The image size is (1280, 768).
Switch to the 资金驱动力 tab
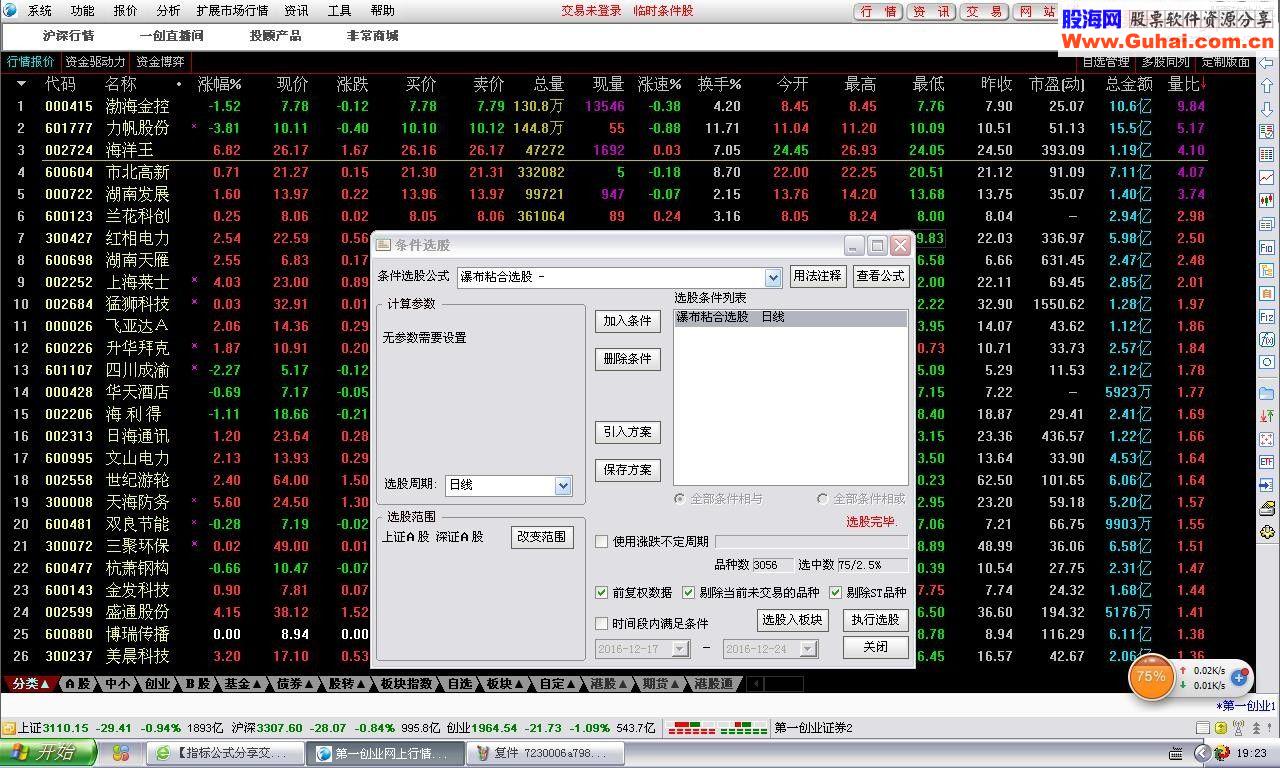pyautogui.click(x=96, y=62)
